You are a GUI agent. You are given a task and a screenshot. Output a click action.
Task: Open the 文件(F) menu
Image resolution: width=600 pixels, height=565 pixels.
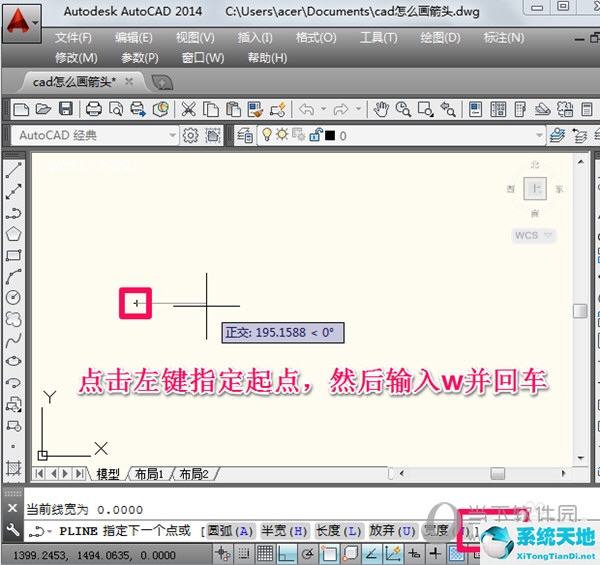(x=73, y=38)
